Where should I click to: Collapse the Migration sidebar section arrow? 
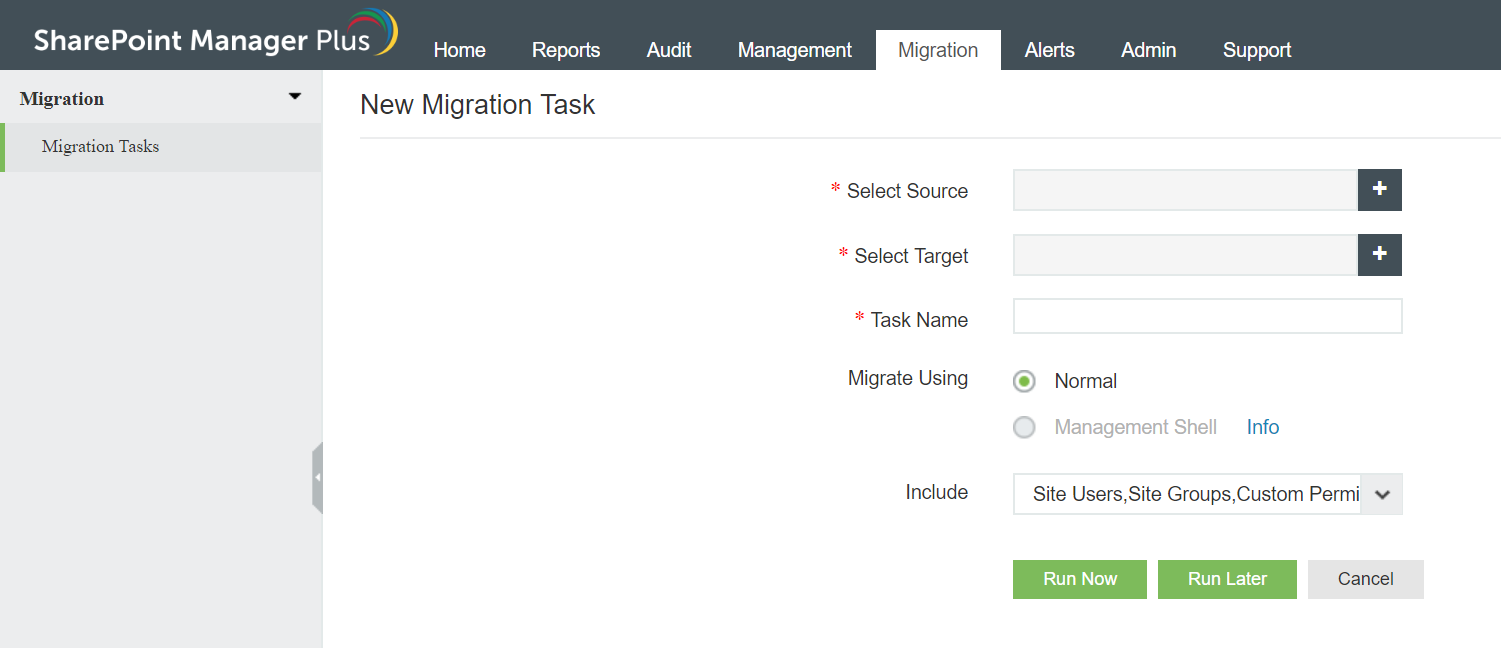coord(294,97)
